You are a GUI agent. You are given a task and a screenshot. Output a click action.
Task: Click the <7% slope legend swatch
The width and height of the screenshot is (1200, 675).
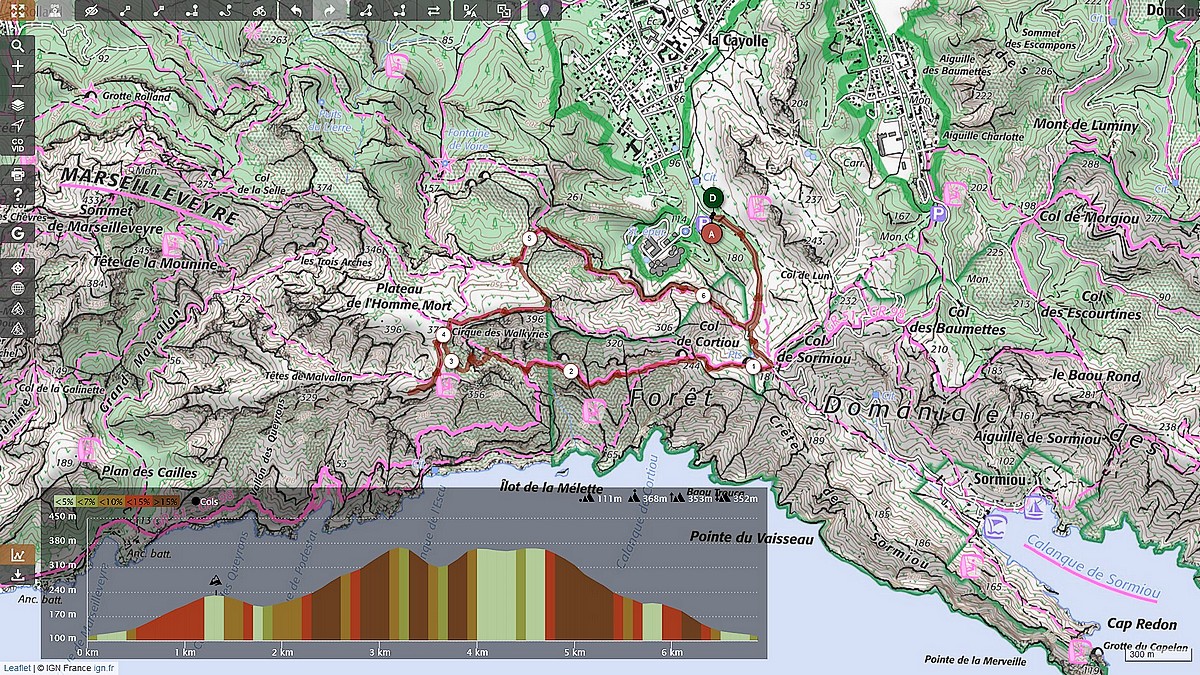pos(88,500)
